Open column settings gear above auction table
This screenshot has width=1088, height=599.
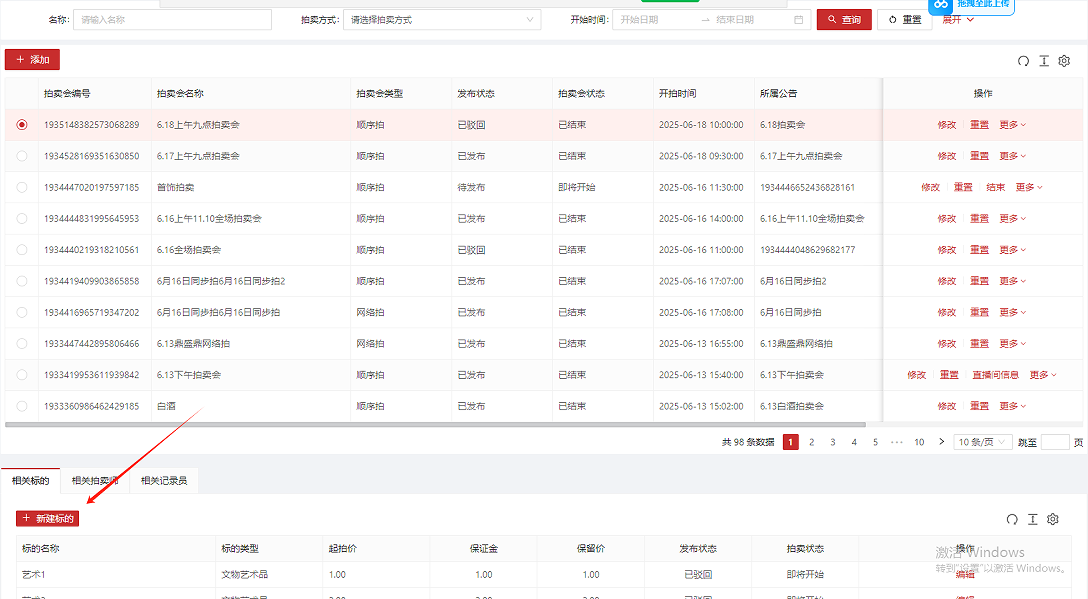pos(1064,61)
